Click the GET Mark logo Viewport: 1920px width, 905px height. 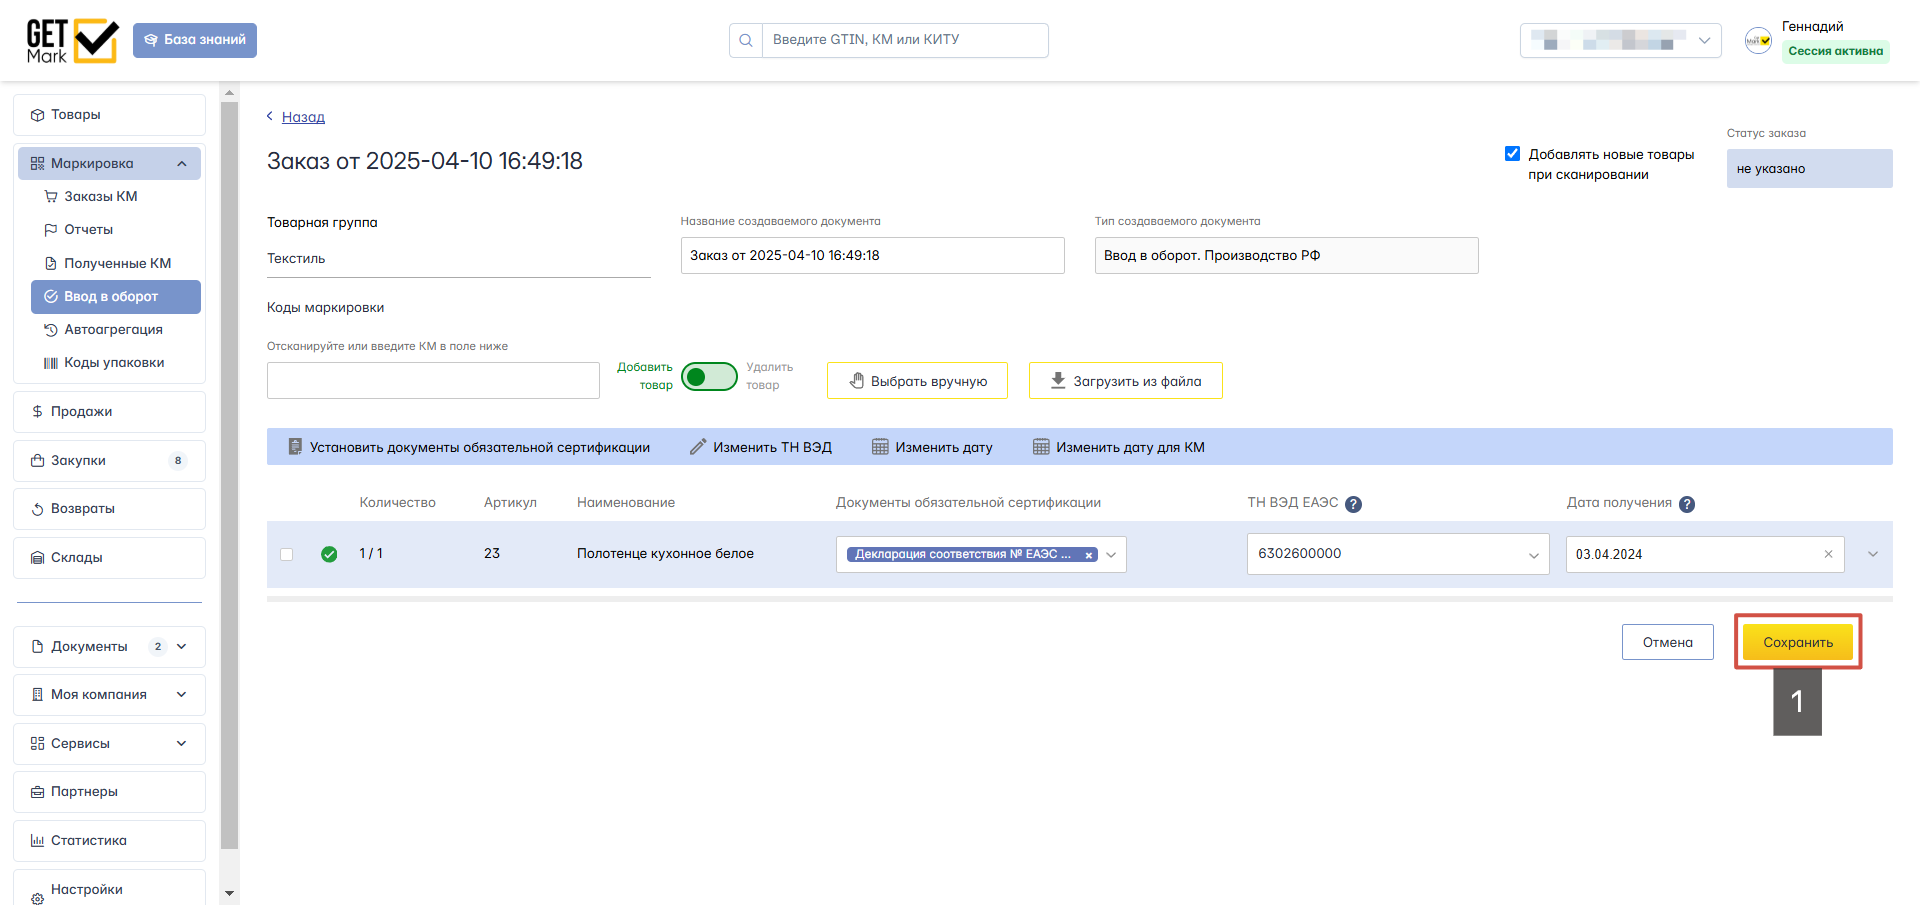click(72, 41)
